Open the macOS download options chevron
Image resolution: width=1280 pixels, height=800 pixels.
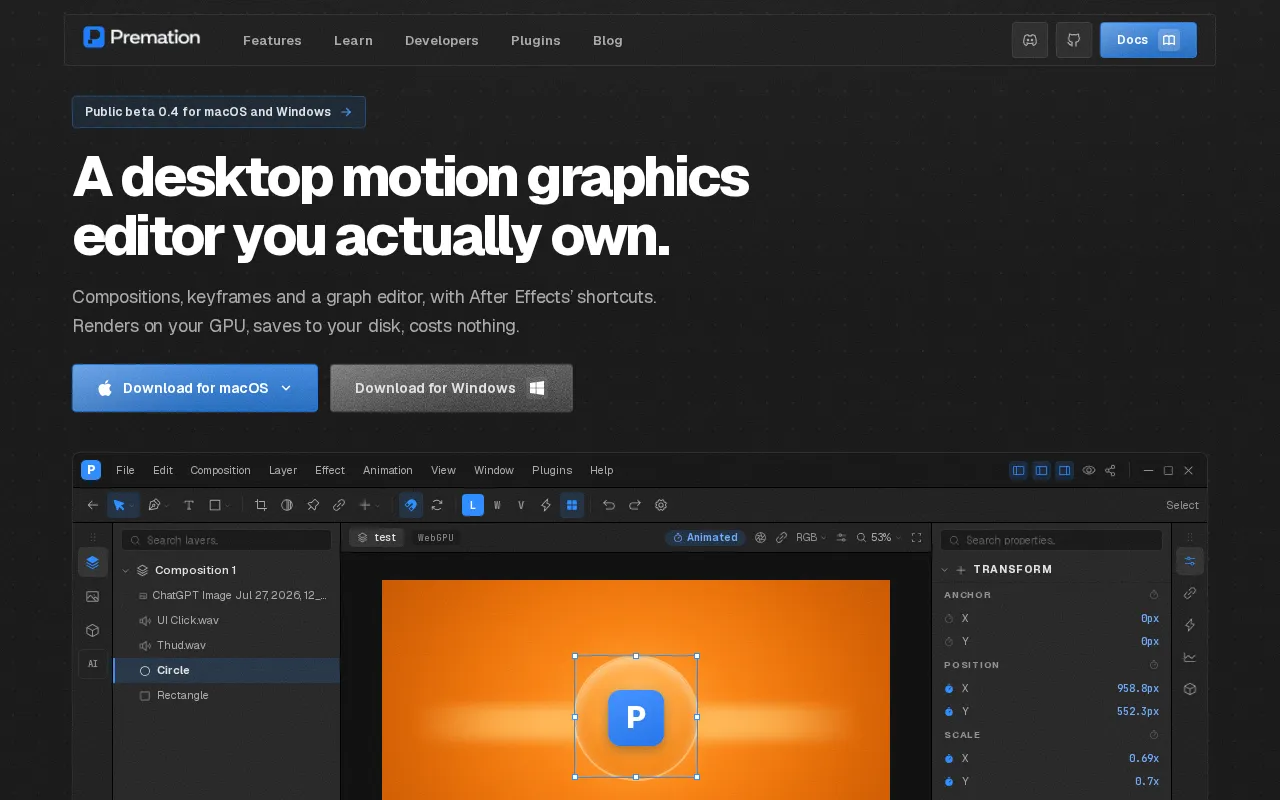click(x=286, y=388)
